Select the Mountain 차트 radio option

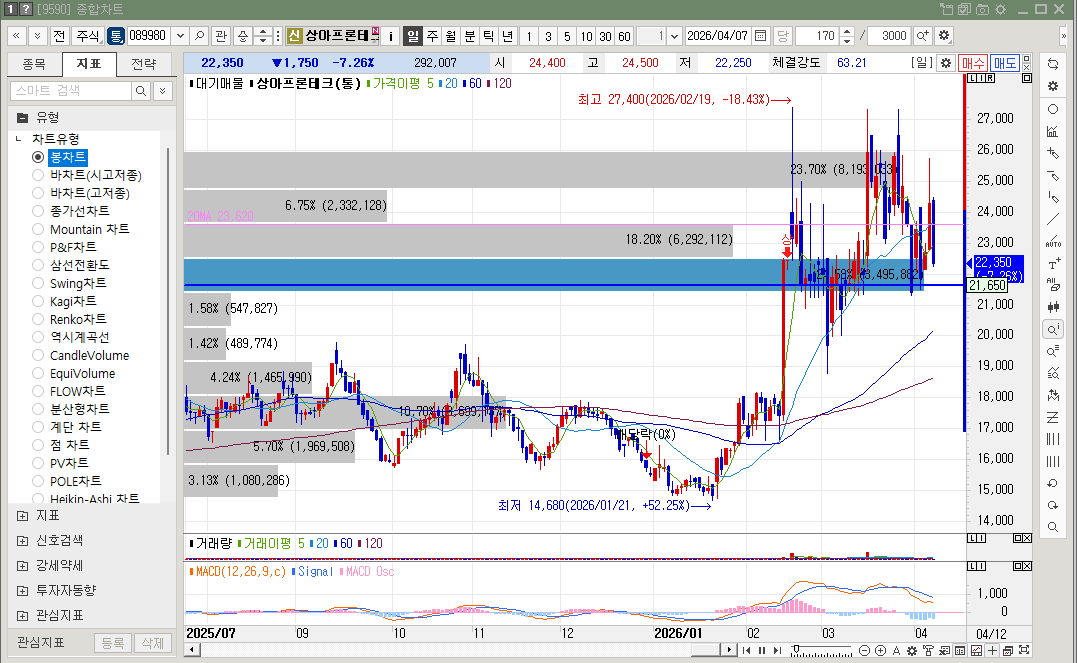tap(38, 229)
